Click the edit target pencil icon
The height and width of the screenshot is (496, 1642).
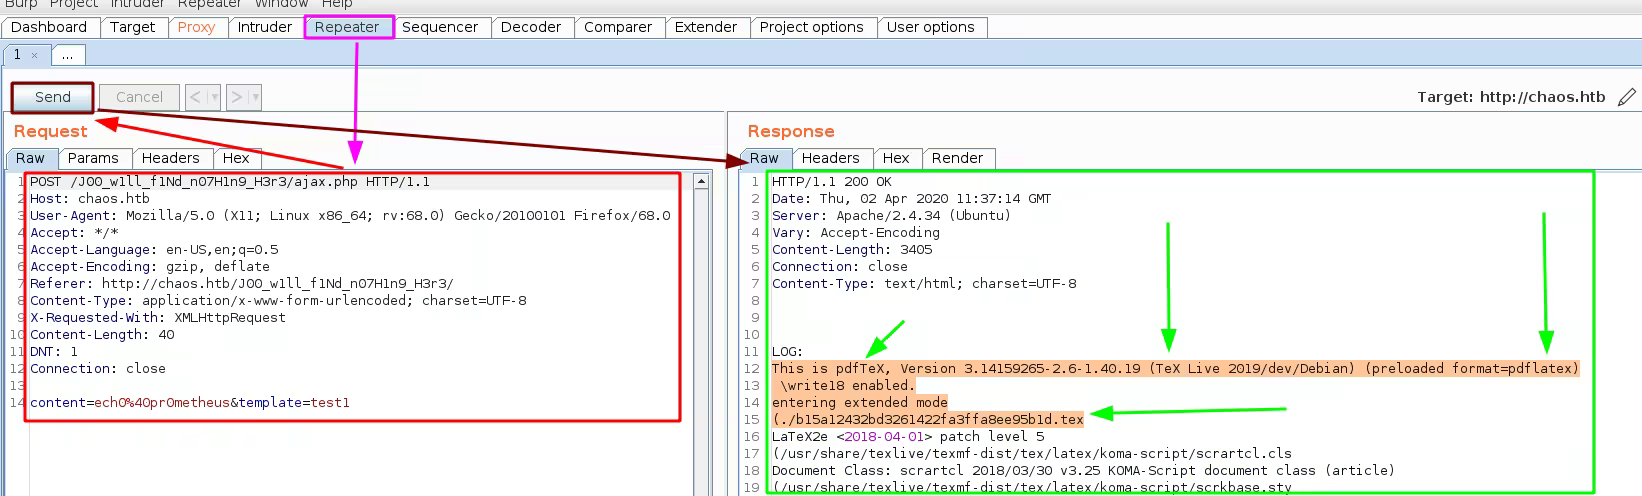[1627, 97]
